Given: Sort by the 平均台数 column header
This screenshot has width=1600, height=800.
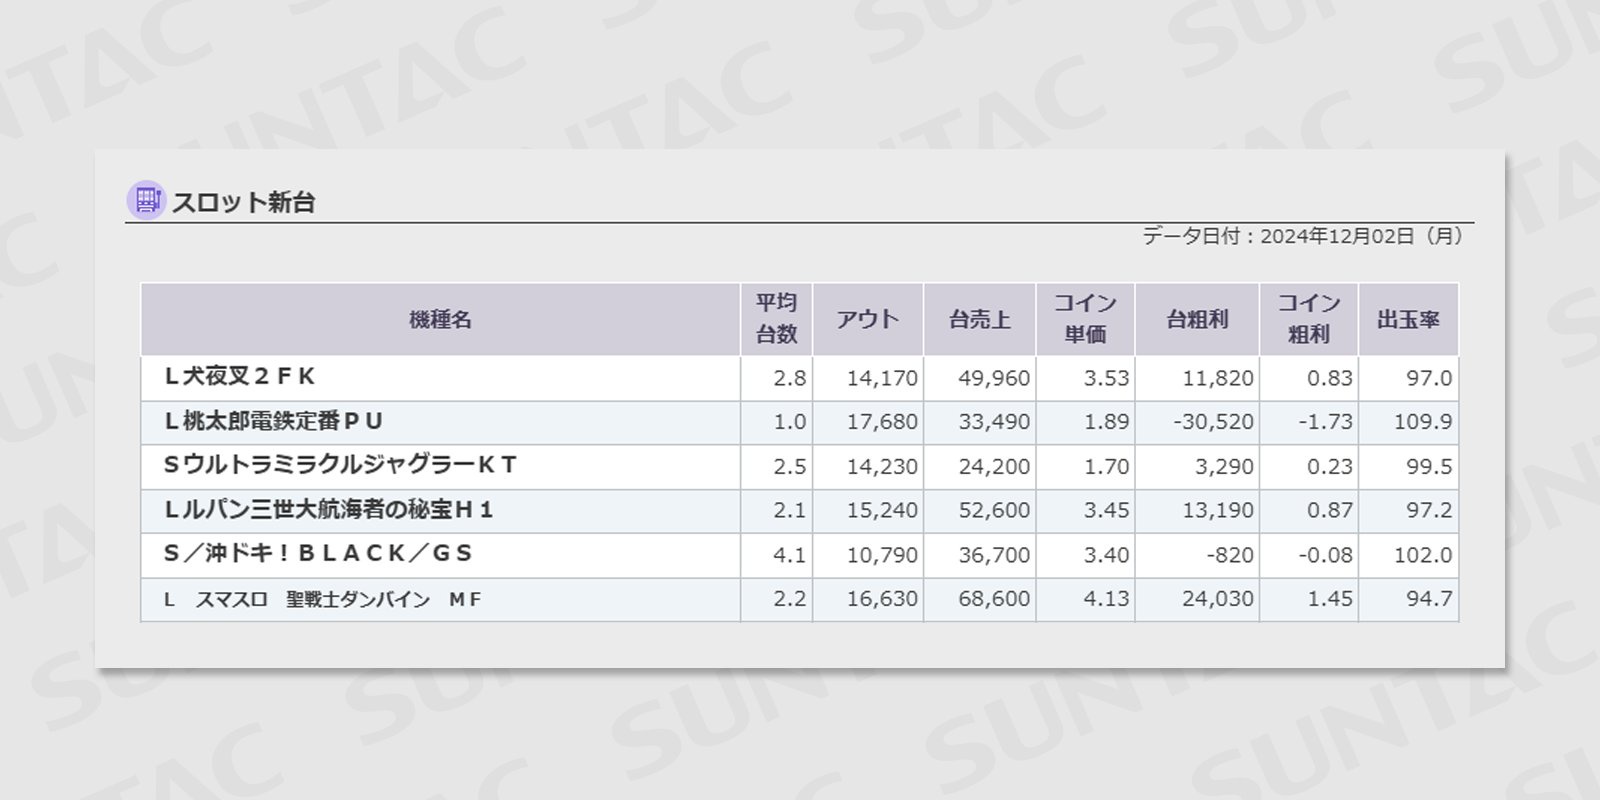Looking at the screenshot, I should (x=776, y=319).
